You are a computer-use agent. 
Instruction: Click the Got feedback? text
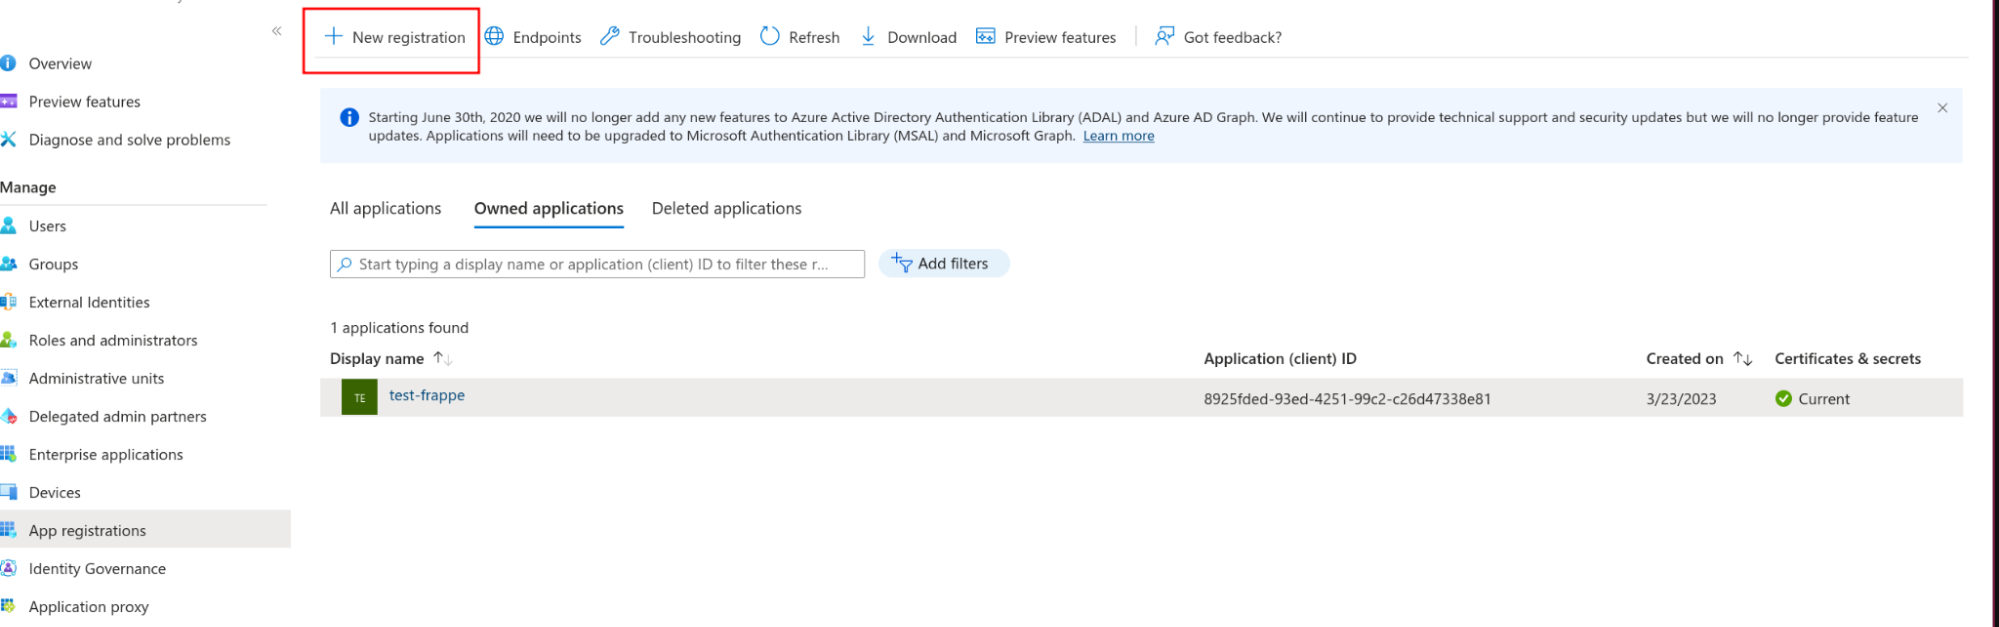point(1233,37)
